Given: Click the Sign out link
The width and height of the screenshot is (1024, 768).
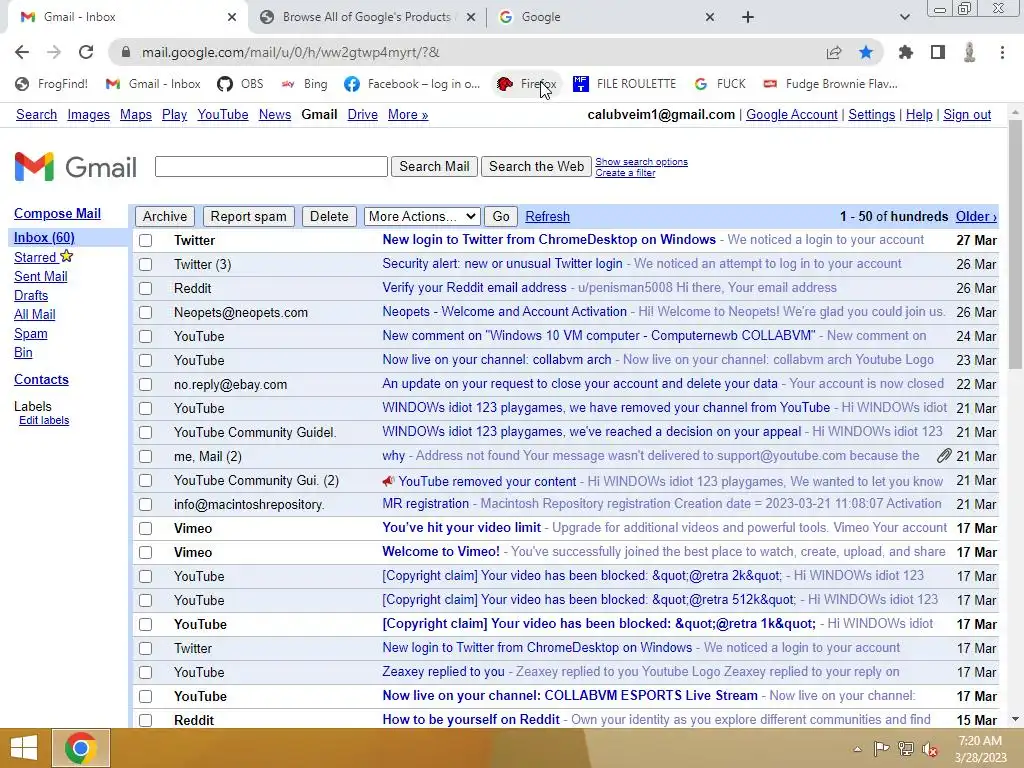Looking at the screenshot, I should pyautogui.click(x=967, y=114).
